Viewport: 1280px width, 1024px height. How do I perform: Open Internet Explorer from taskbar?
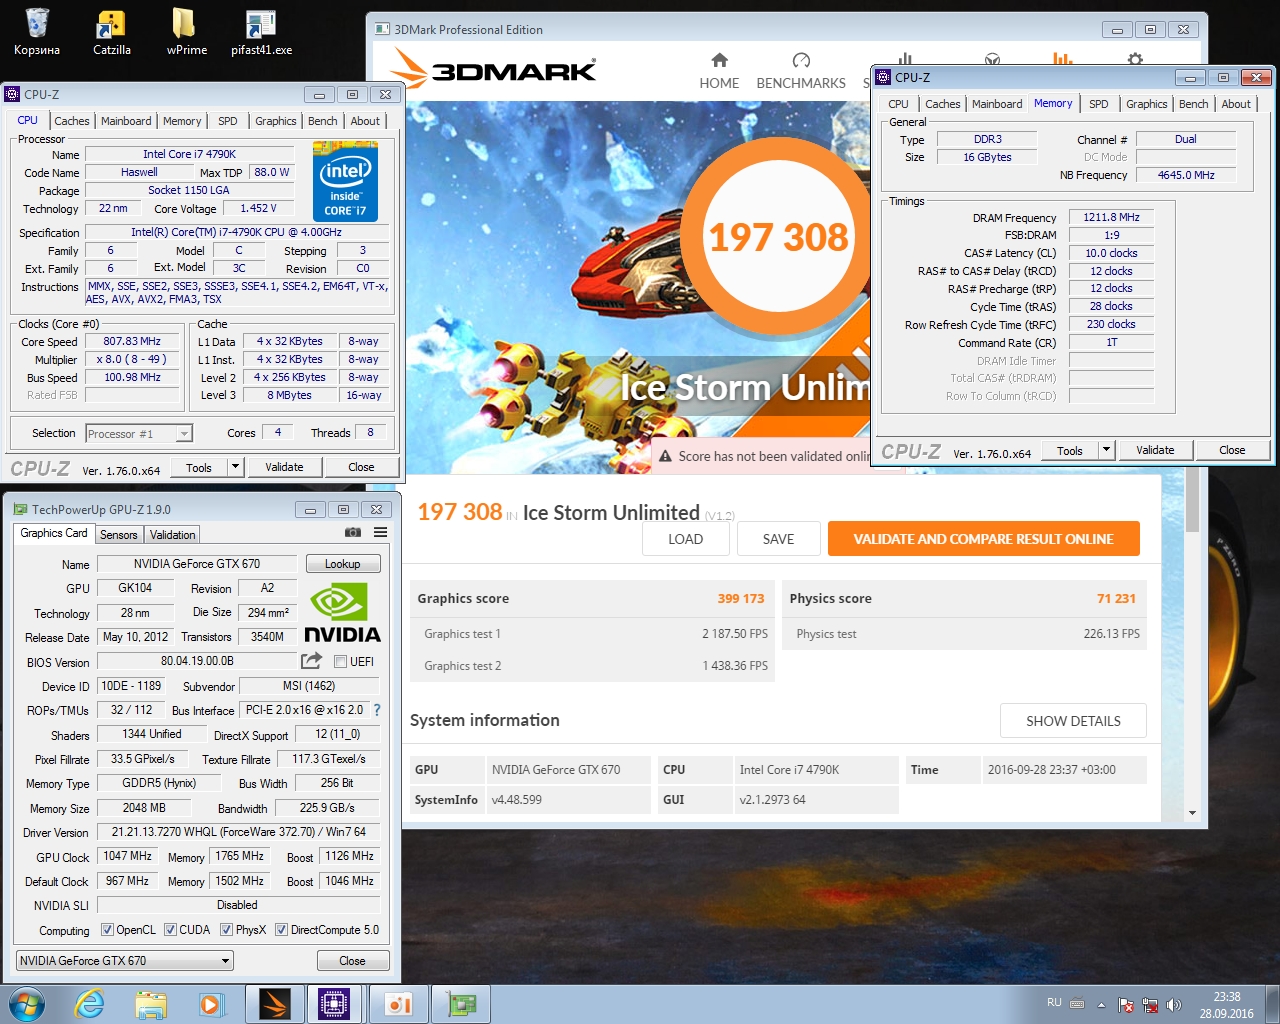90,1004
